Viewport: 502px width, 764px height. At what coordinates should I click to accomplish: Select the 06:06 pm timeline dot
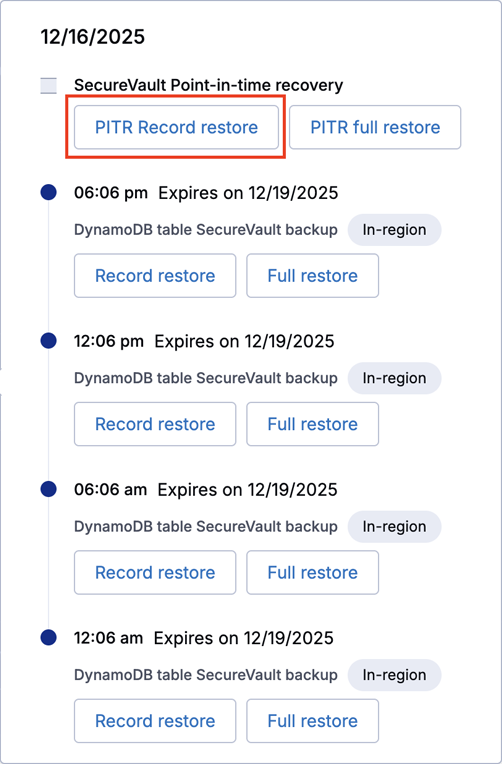[48, 192]
